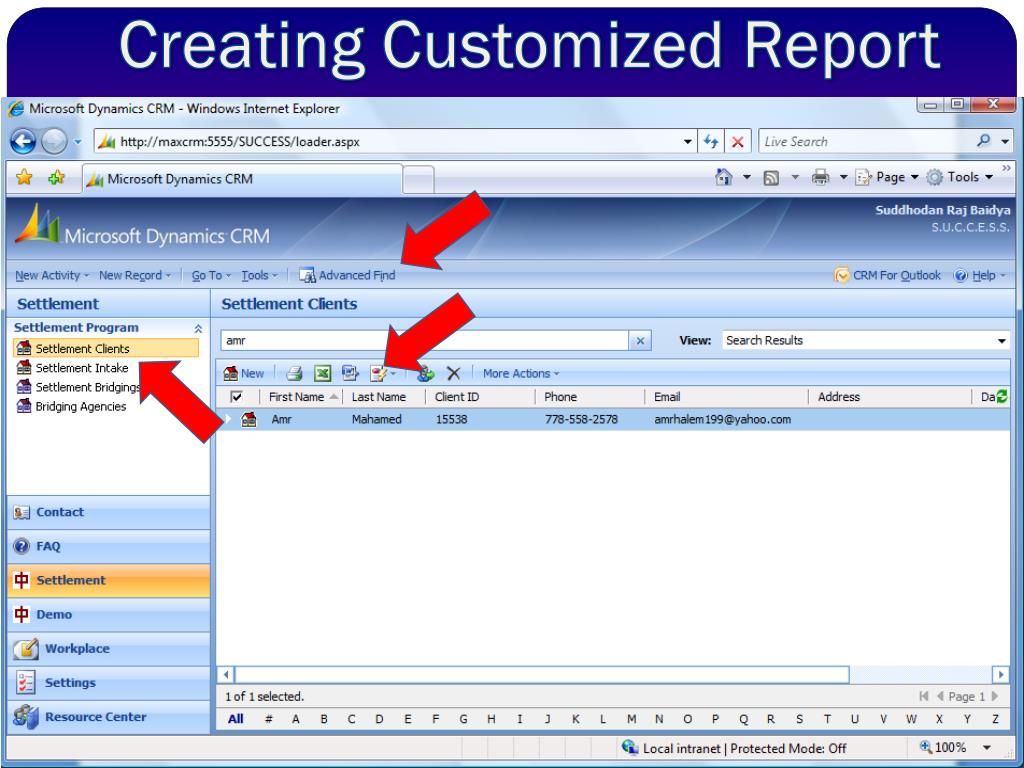Viewport: 1024px width, 768px height.
Task: Switch to the Demo area
Action: point(108,614)
